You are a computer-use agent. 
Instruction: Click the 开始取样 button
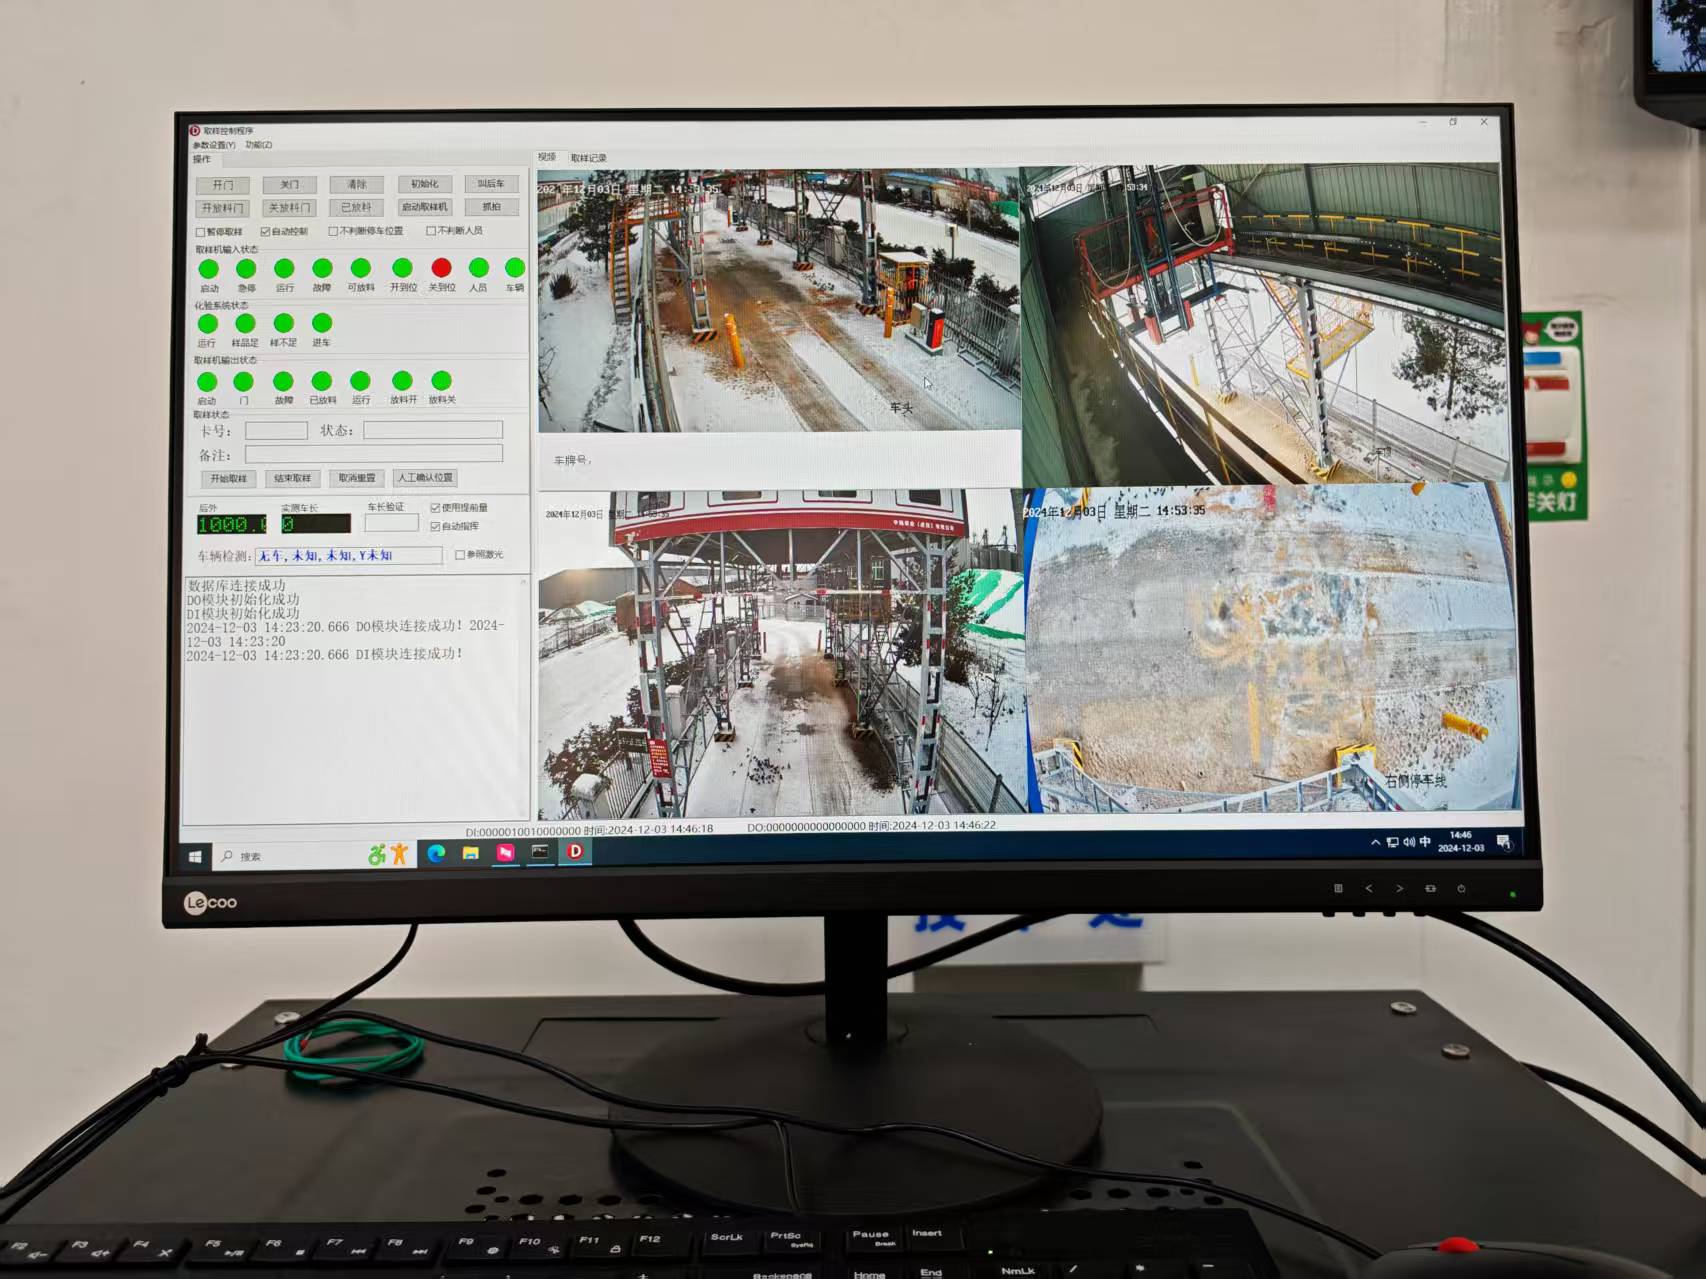228,479
